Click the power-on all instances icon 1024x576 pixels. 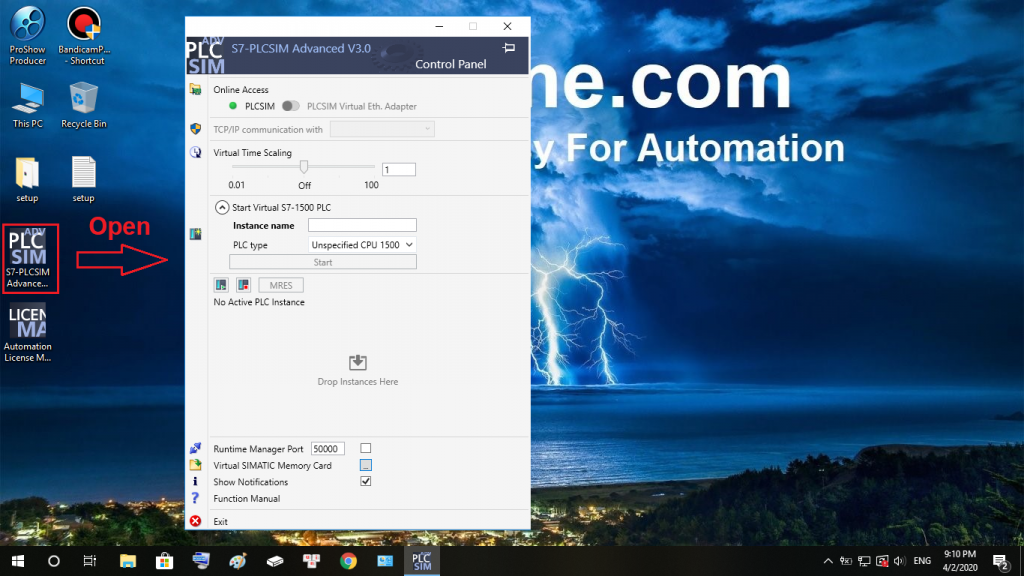click(221, 285)
